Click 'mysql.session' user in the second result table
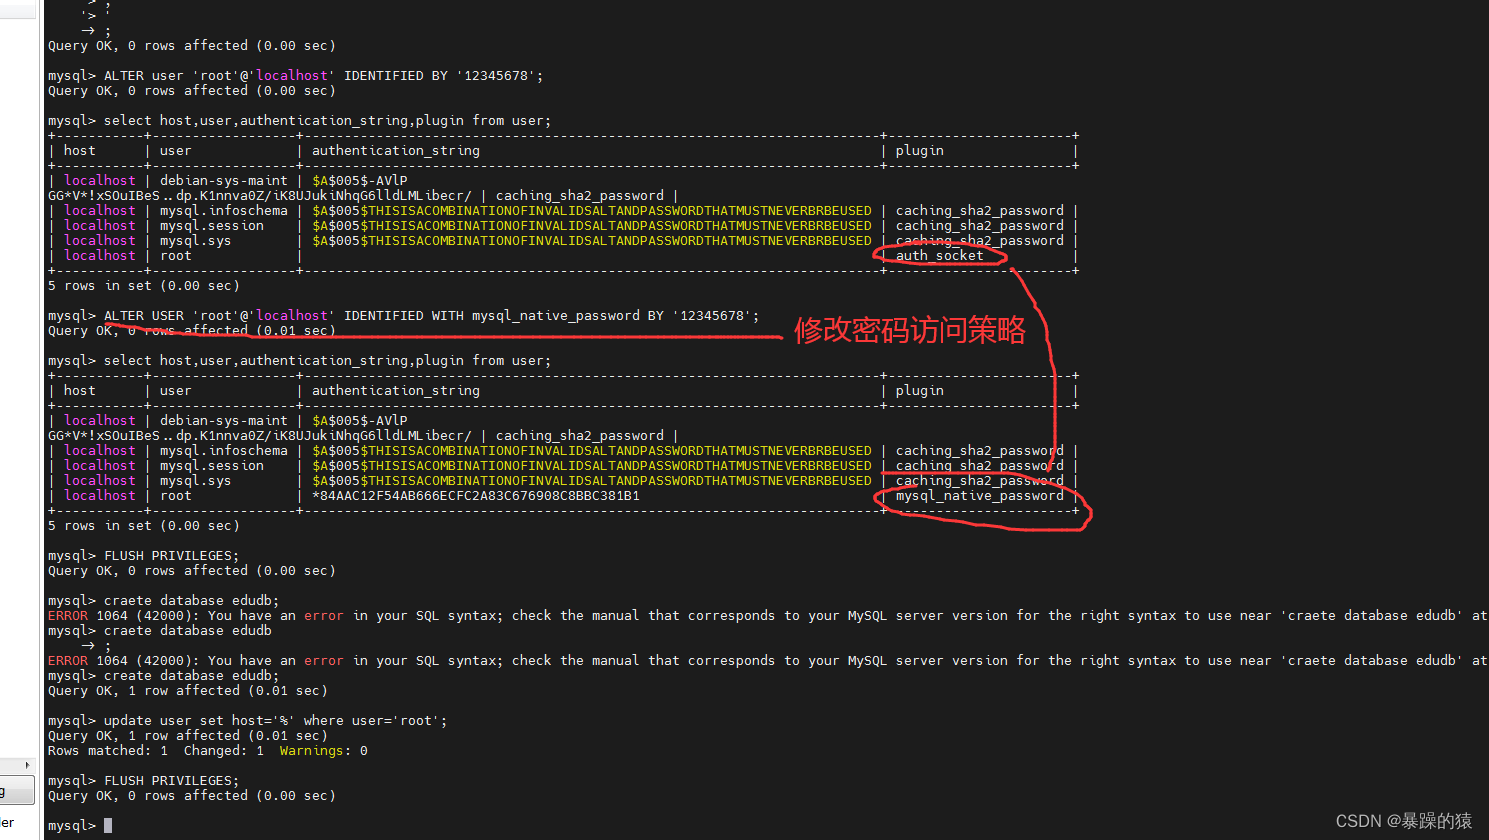Viewport: 1489px width, 840px height. coord(212,466)
